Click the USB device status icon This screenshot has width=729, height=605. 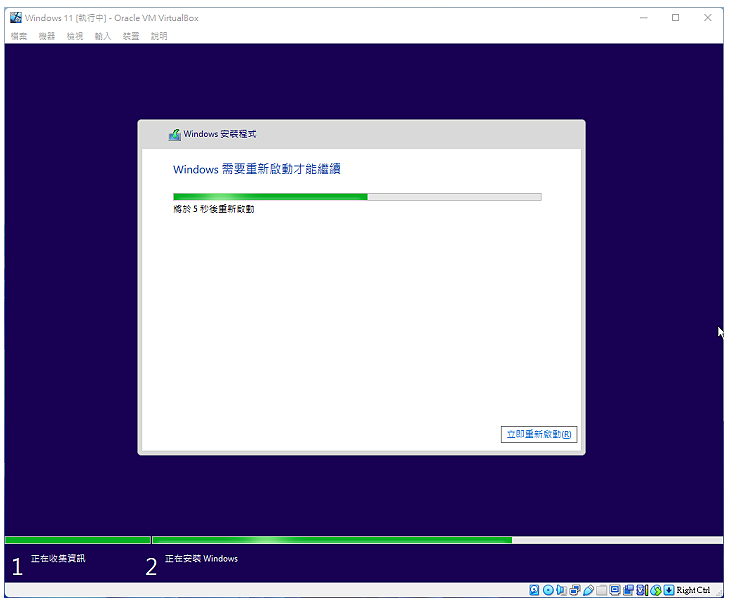click(x=589, y=590)
